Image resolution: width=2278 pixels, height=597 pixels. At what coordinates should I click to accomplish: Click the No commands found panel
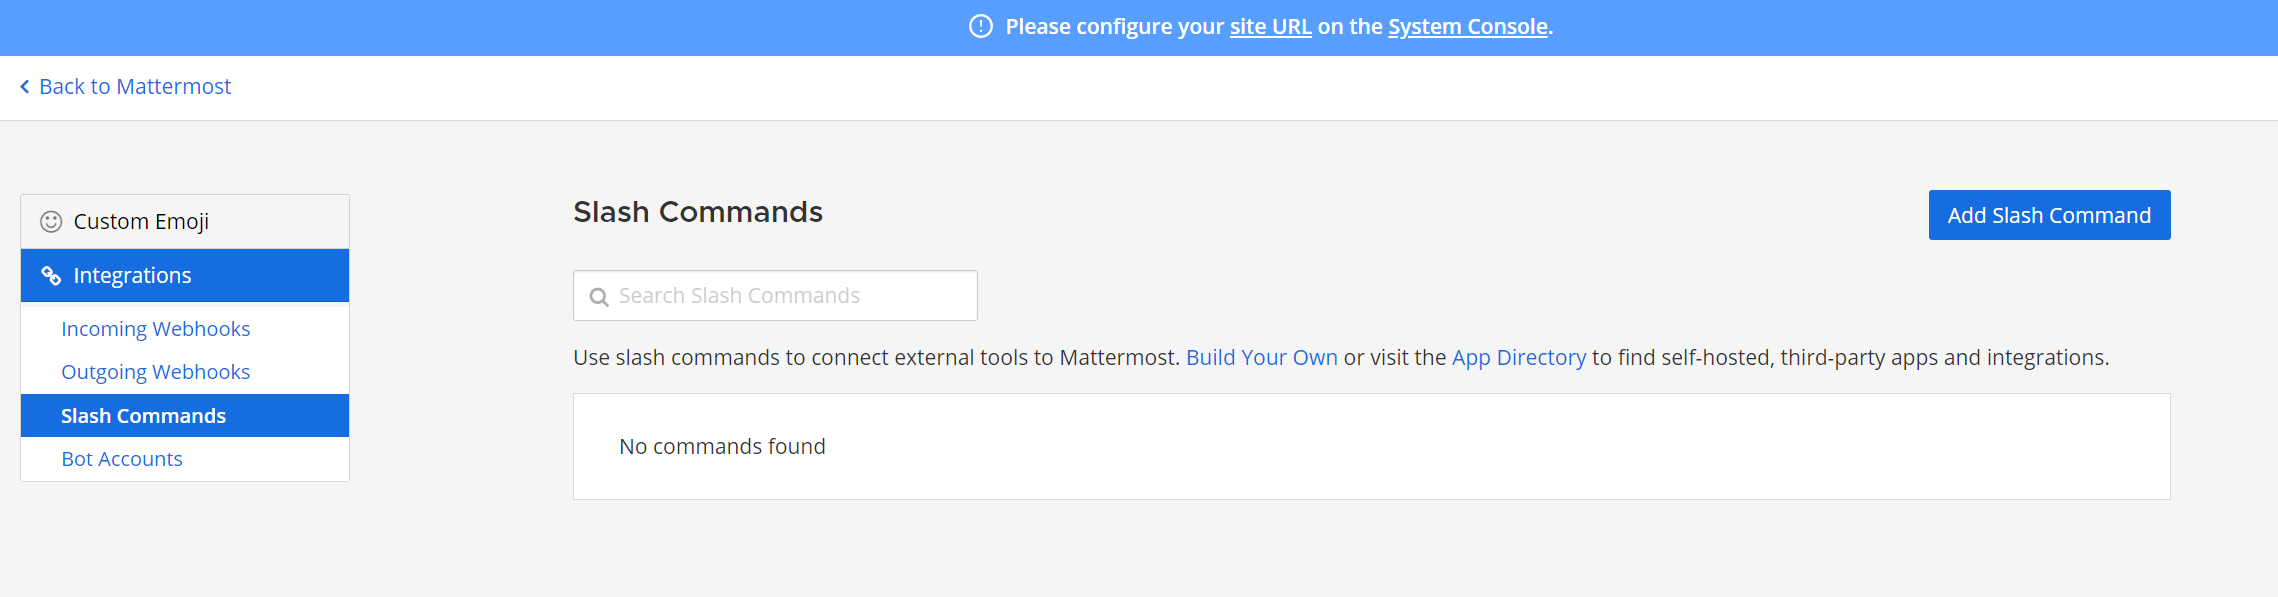pos(1372,447)
